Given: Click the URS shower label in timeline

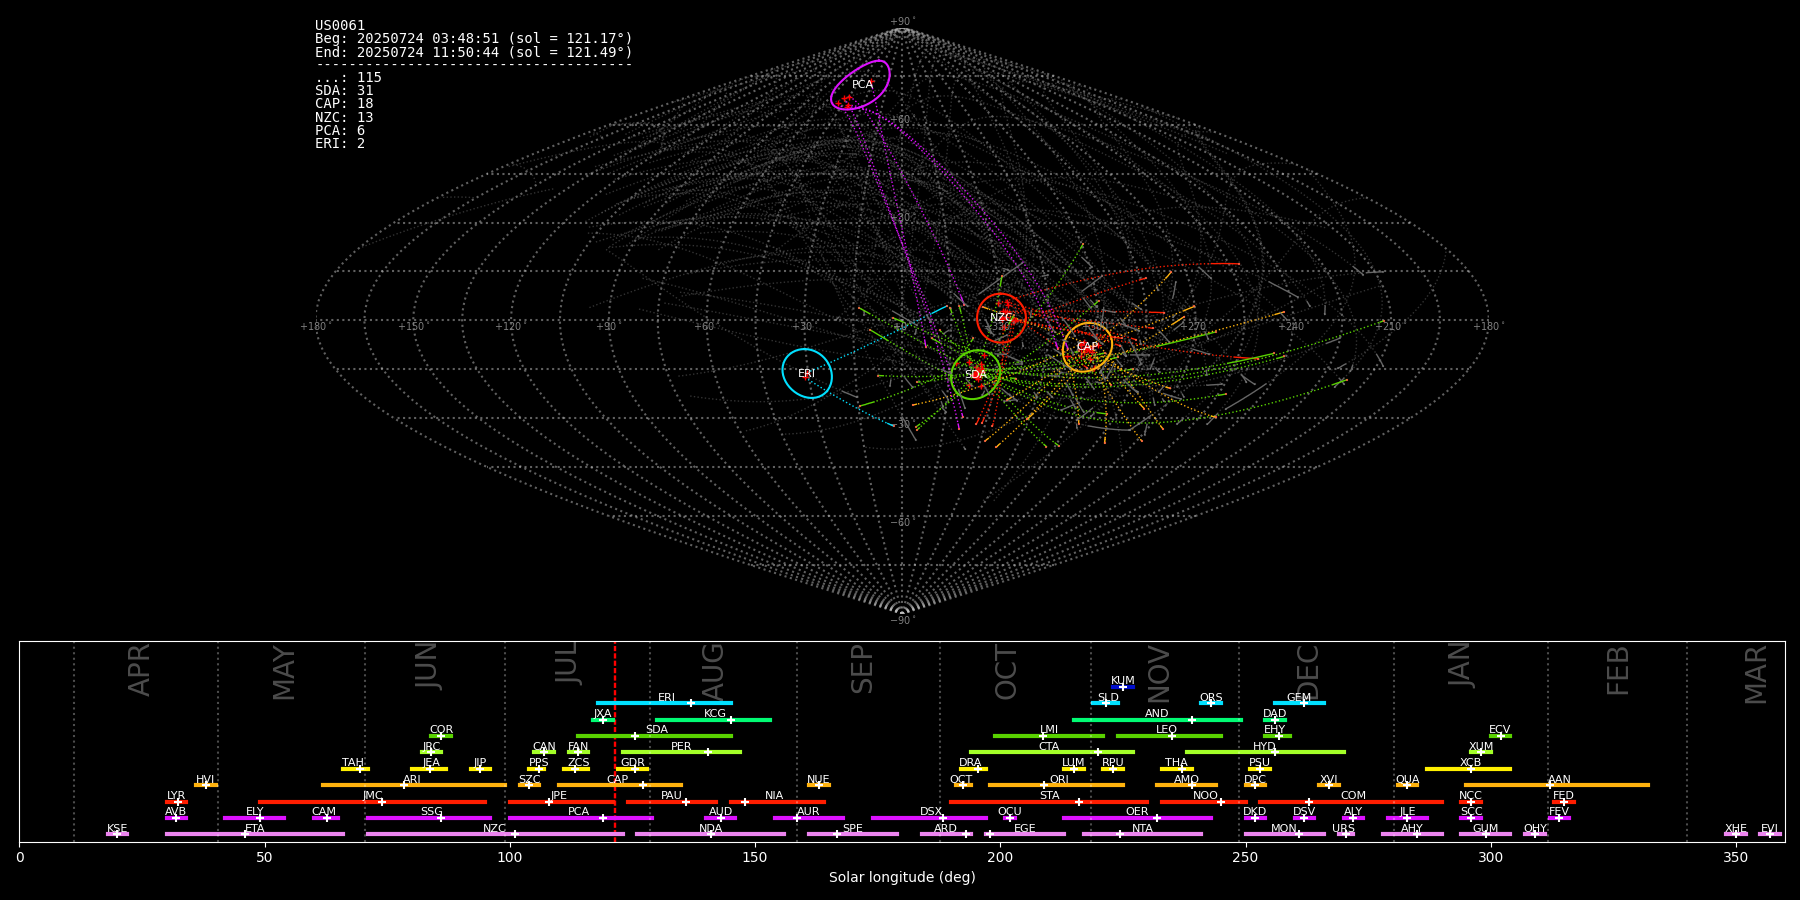Looking at the screenshot, I should pyautogui.click(x=1343, y=829).
